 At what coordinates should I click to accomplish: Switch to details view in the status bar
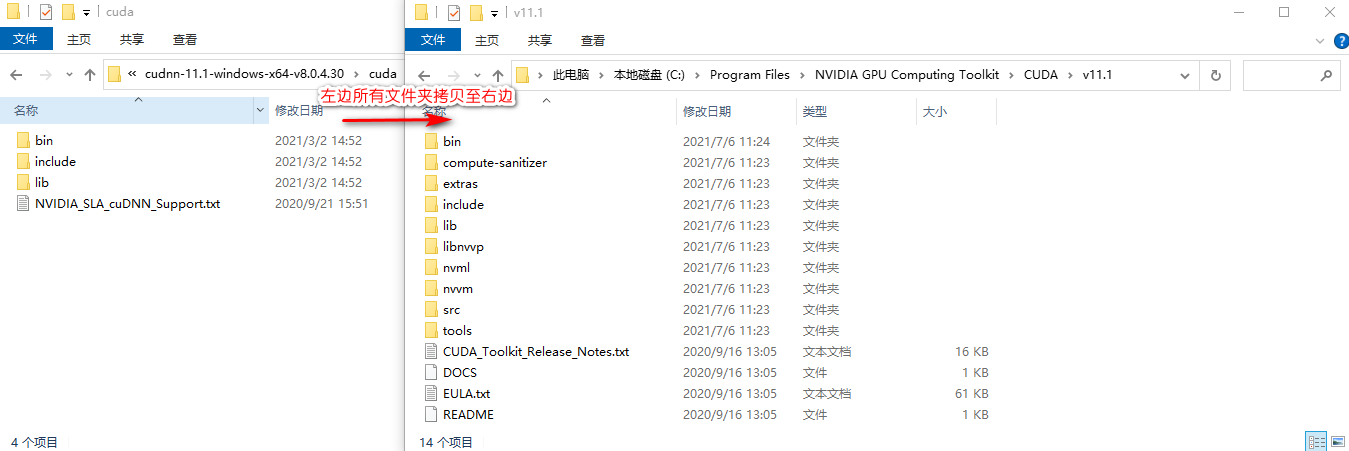coord(1316,441)
